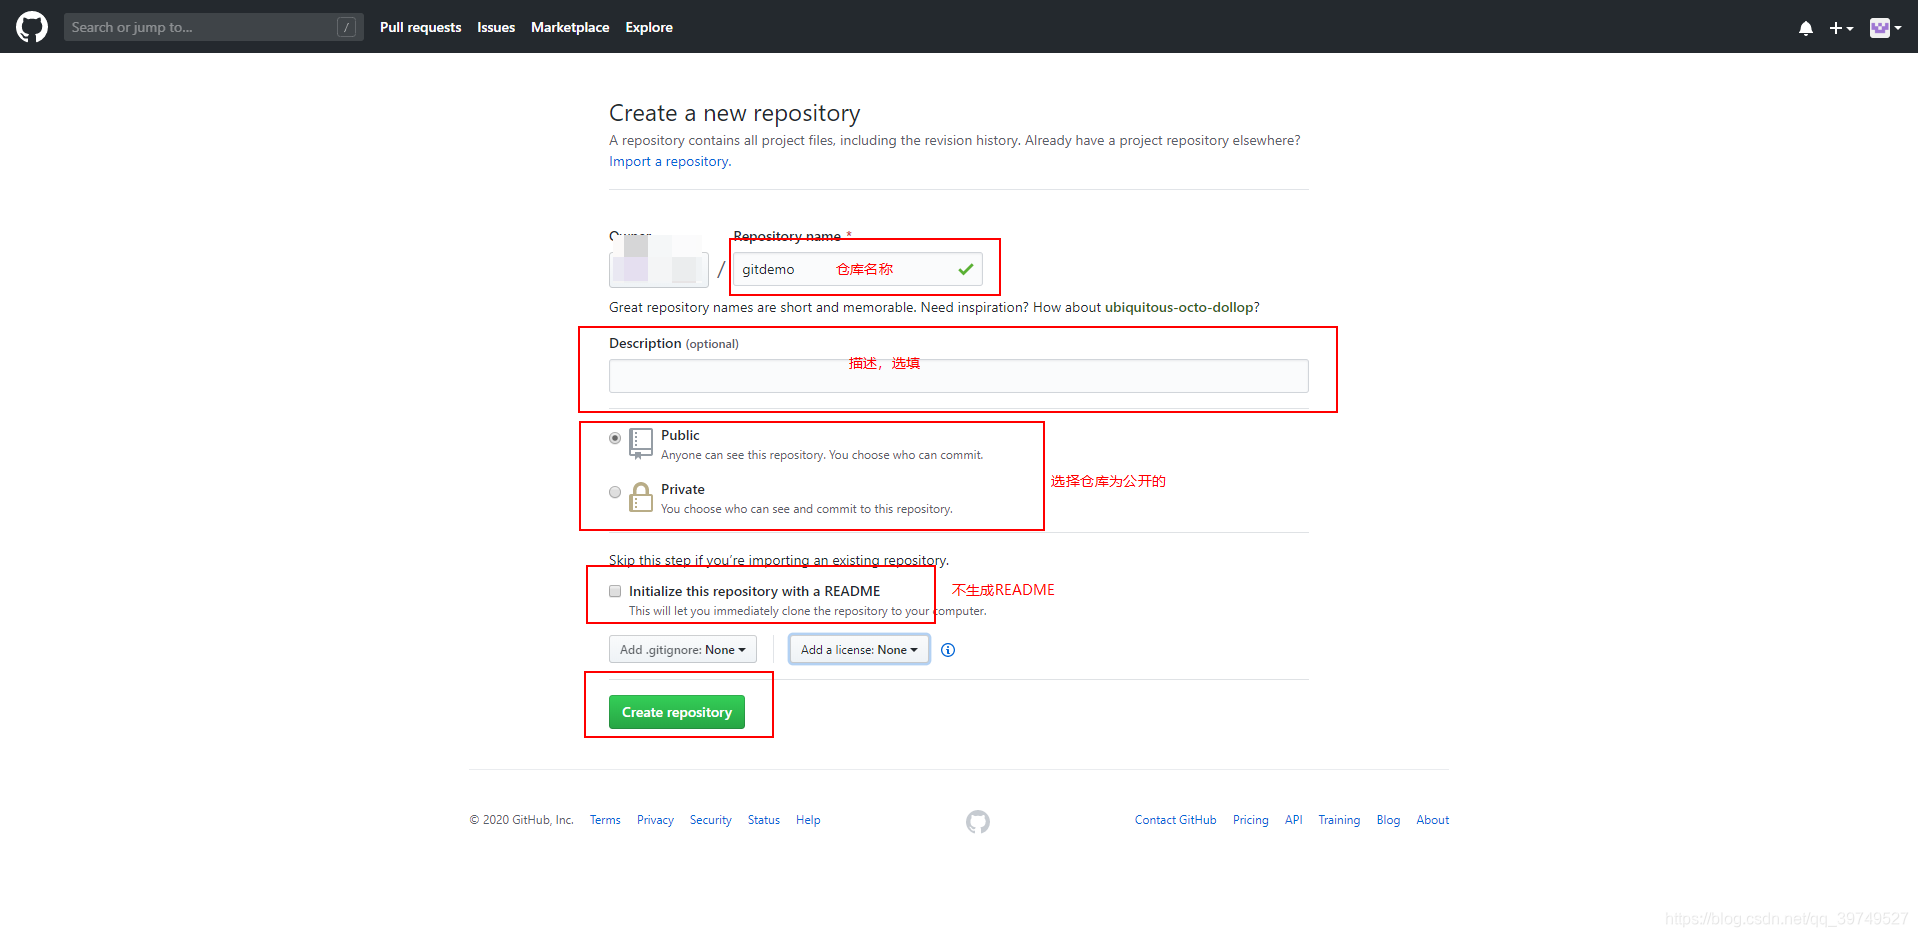
Task: Follow the Import a repository link
Action: coord(669,161)
